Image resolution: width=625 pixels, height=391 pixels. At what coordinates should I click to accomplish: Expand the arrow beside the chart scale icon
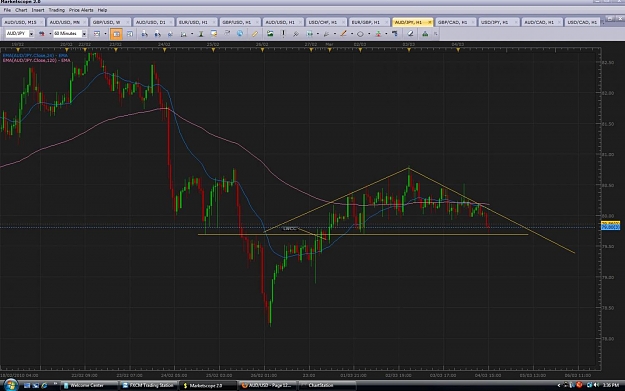point(192,34)
